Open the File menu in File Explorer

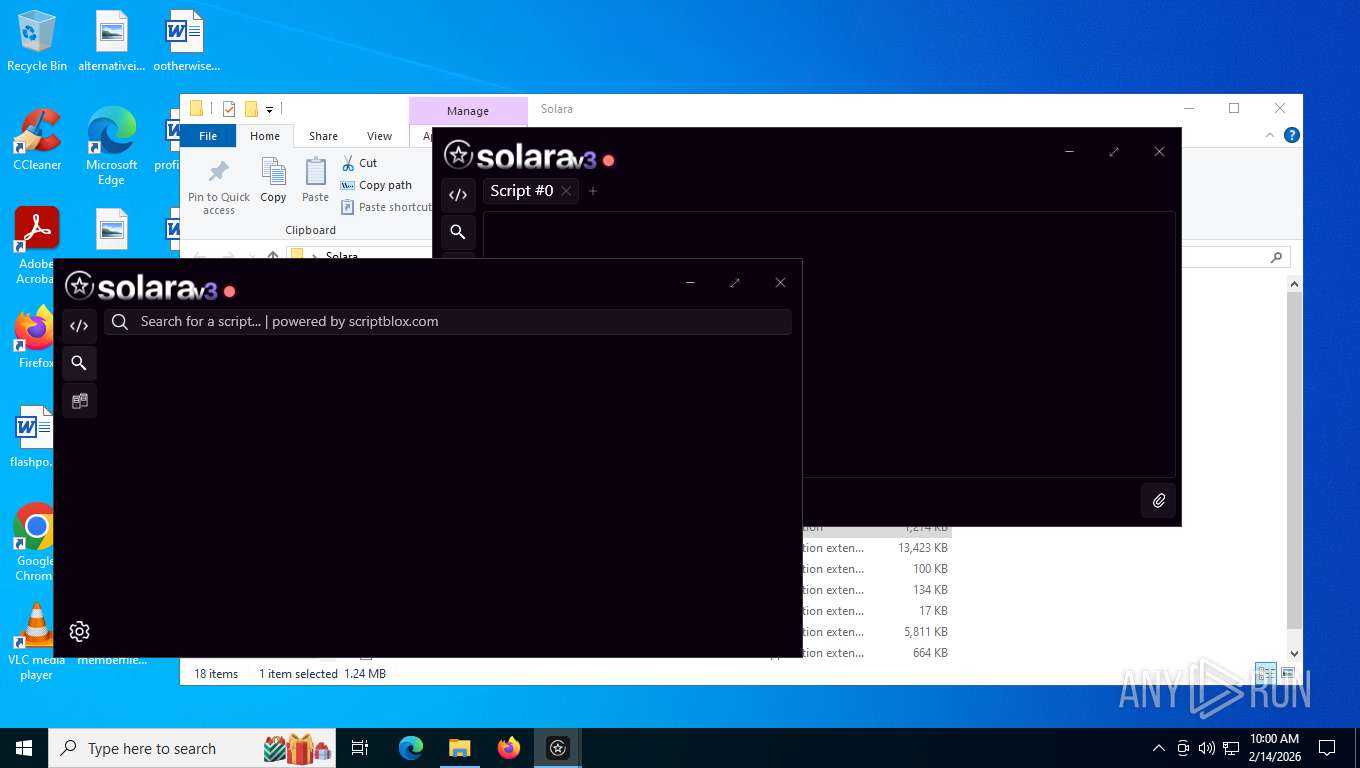point(208,136)
